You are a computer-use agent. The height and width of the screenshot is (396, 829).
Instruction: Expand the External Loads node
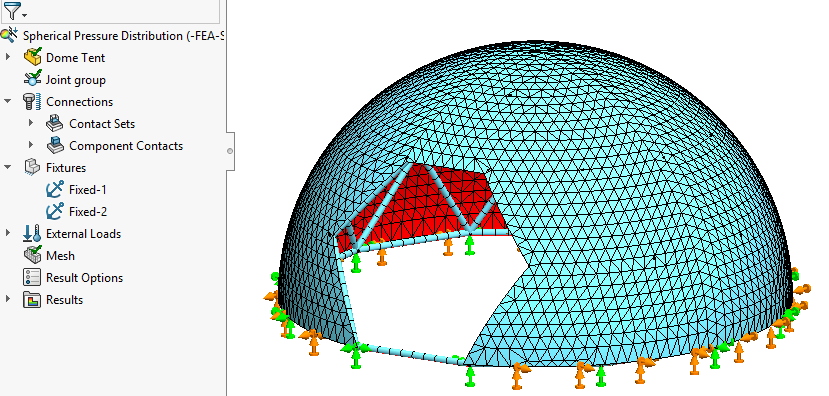[7, 233]
